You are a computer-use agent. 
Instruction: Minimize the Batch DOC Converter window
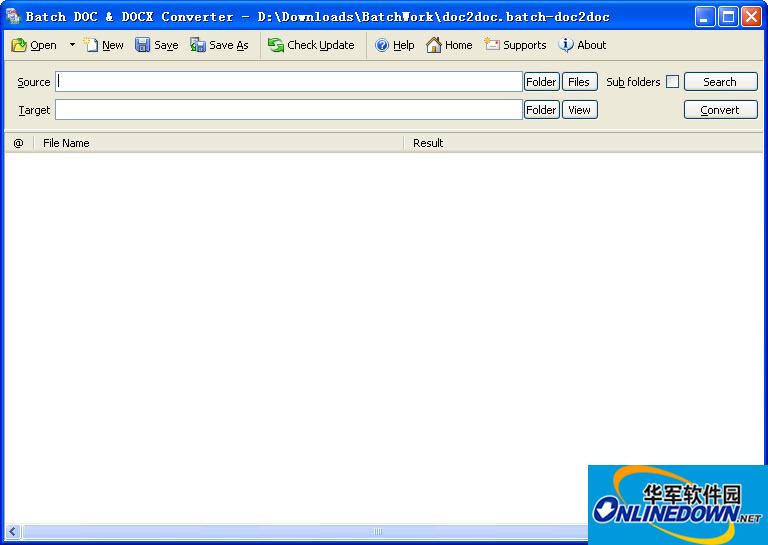[x=704, y=17]
